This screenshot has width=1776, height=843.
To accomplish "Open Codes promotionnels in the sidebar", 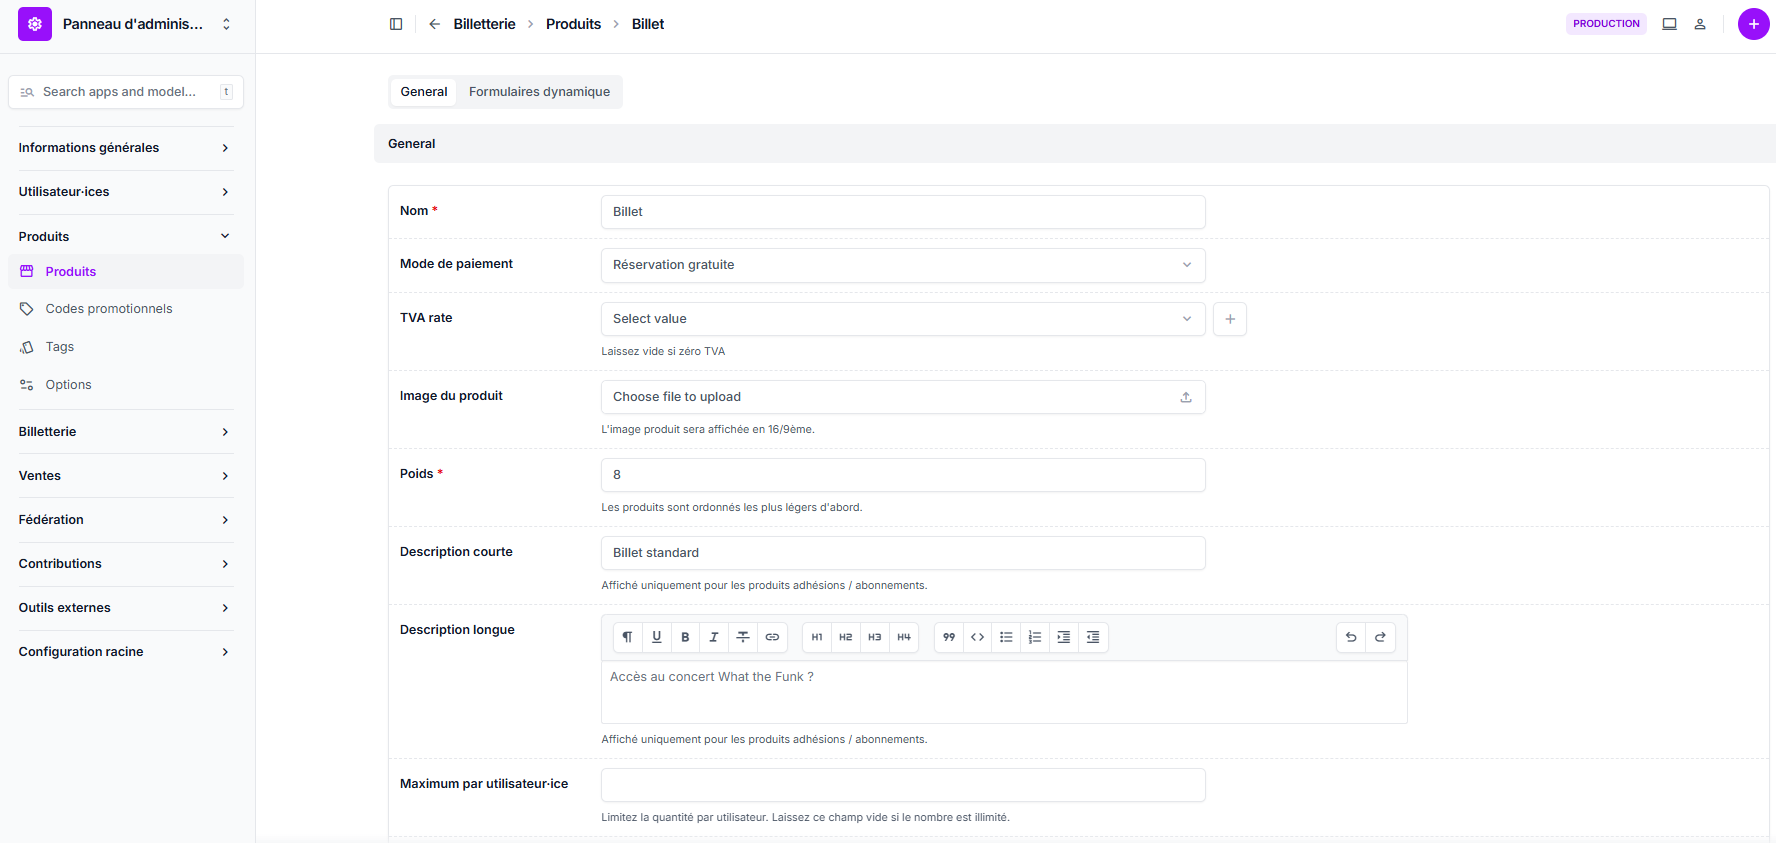I will [x=109, y=309].
